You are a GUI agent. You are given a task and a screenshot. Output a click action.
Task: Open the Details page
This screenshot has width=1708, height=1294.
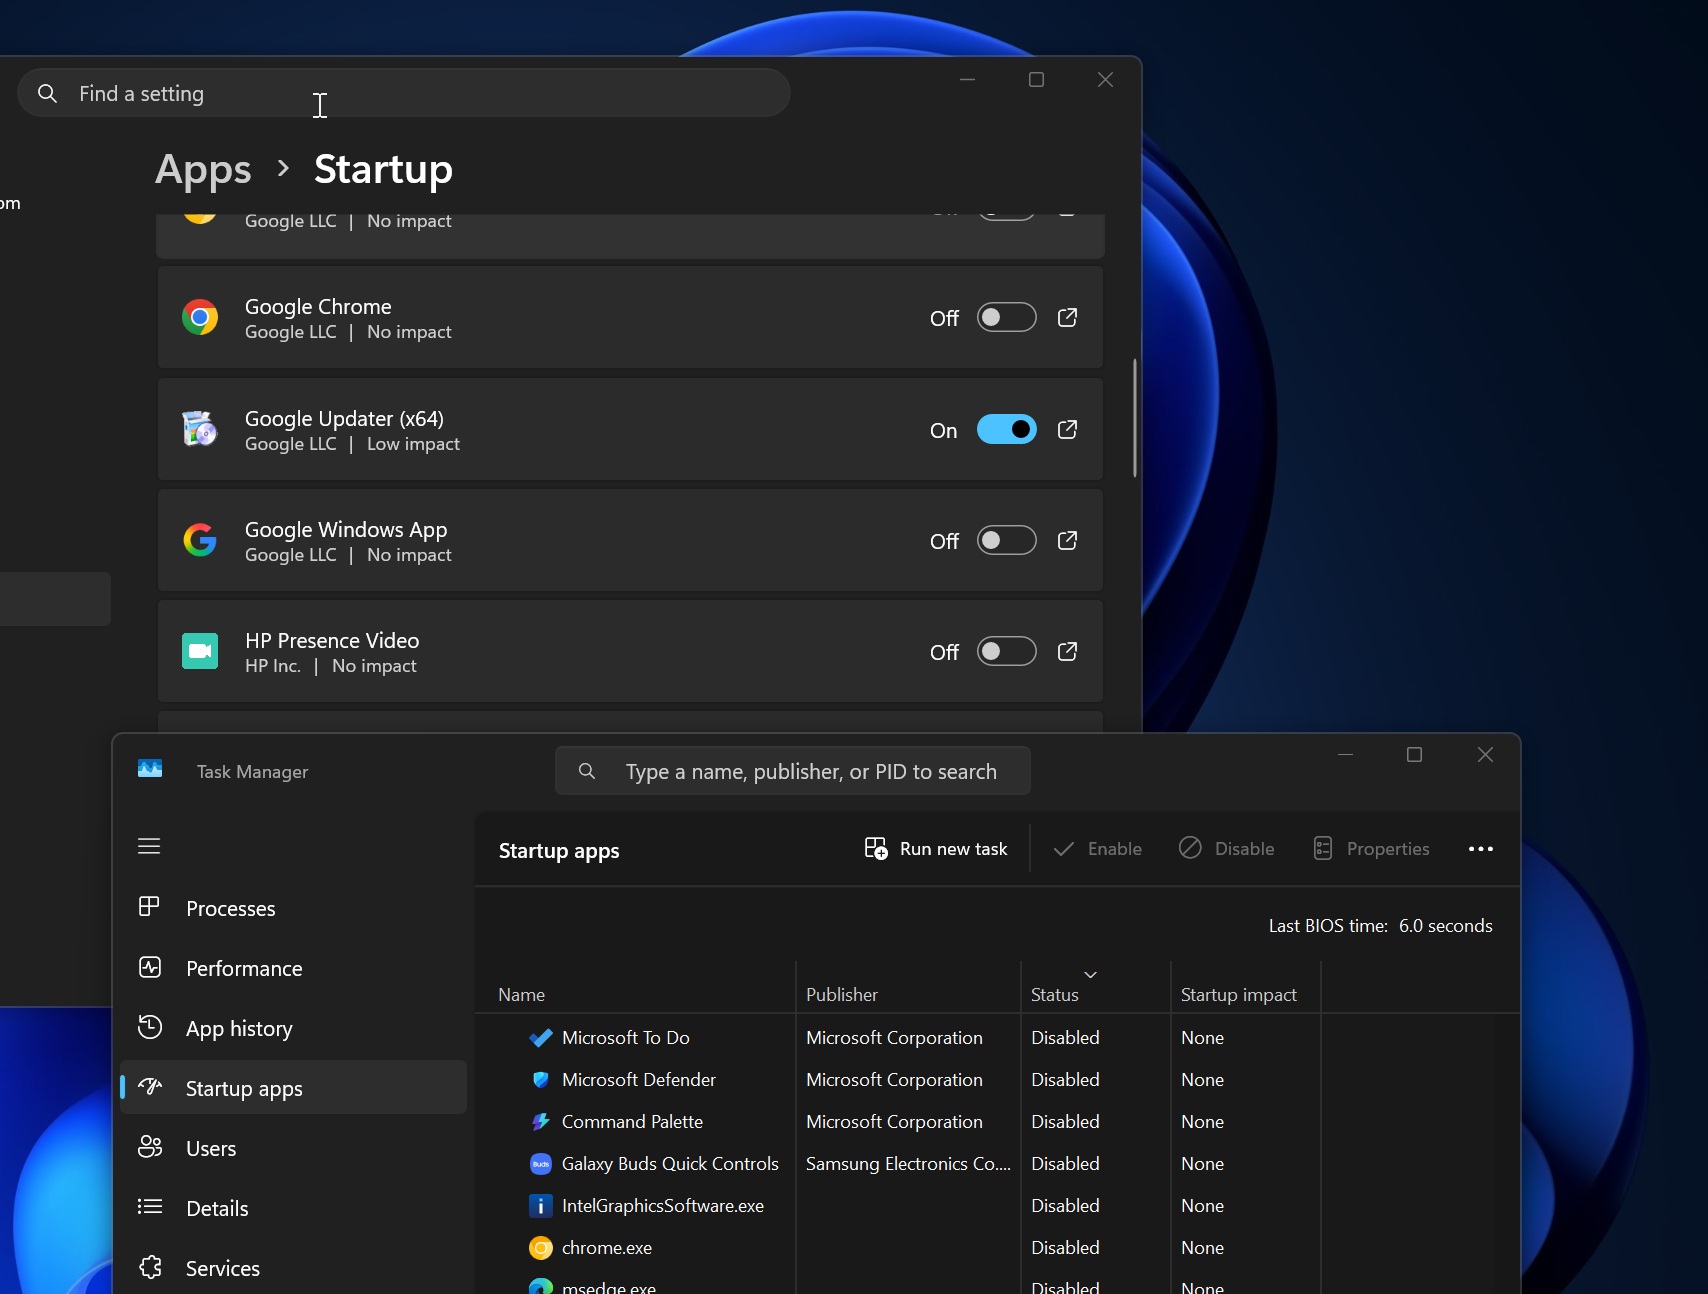tap(293, 1208)
